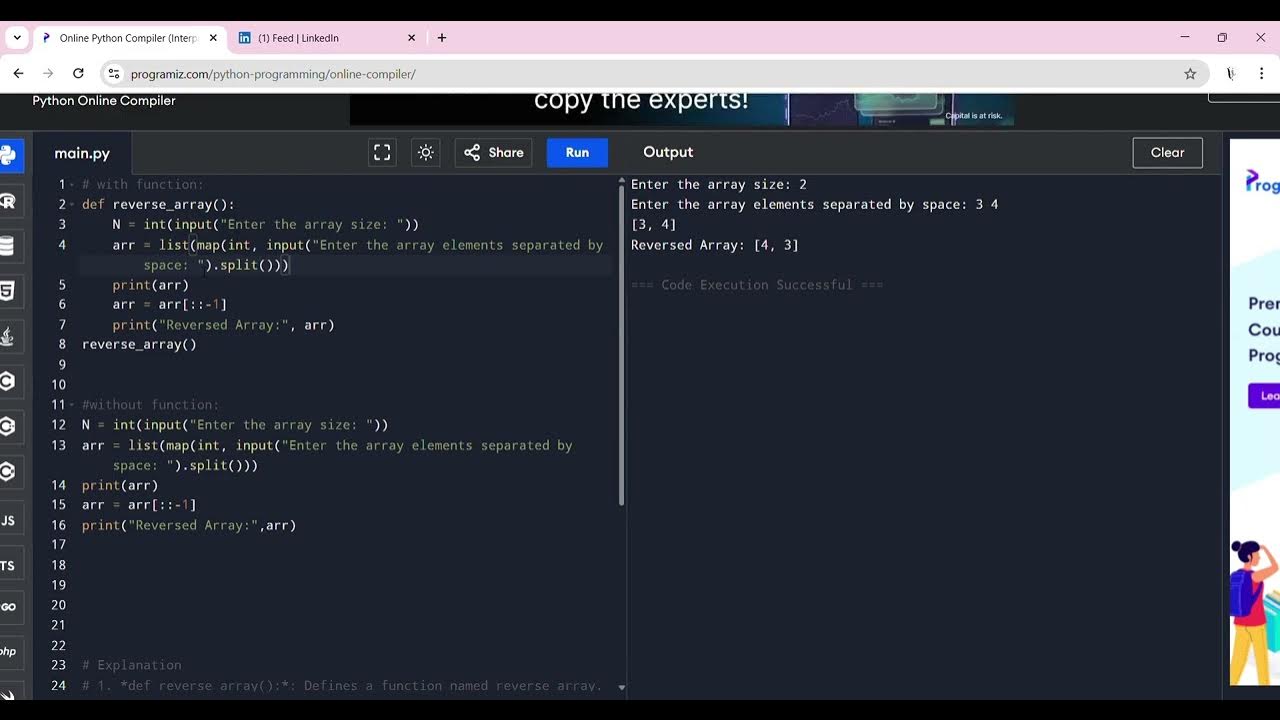1280x720 pixels.
Task: Switch to LinkedIn Feed tab
Action: tap(326, 38)
